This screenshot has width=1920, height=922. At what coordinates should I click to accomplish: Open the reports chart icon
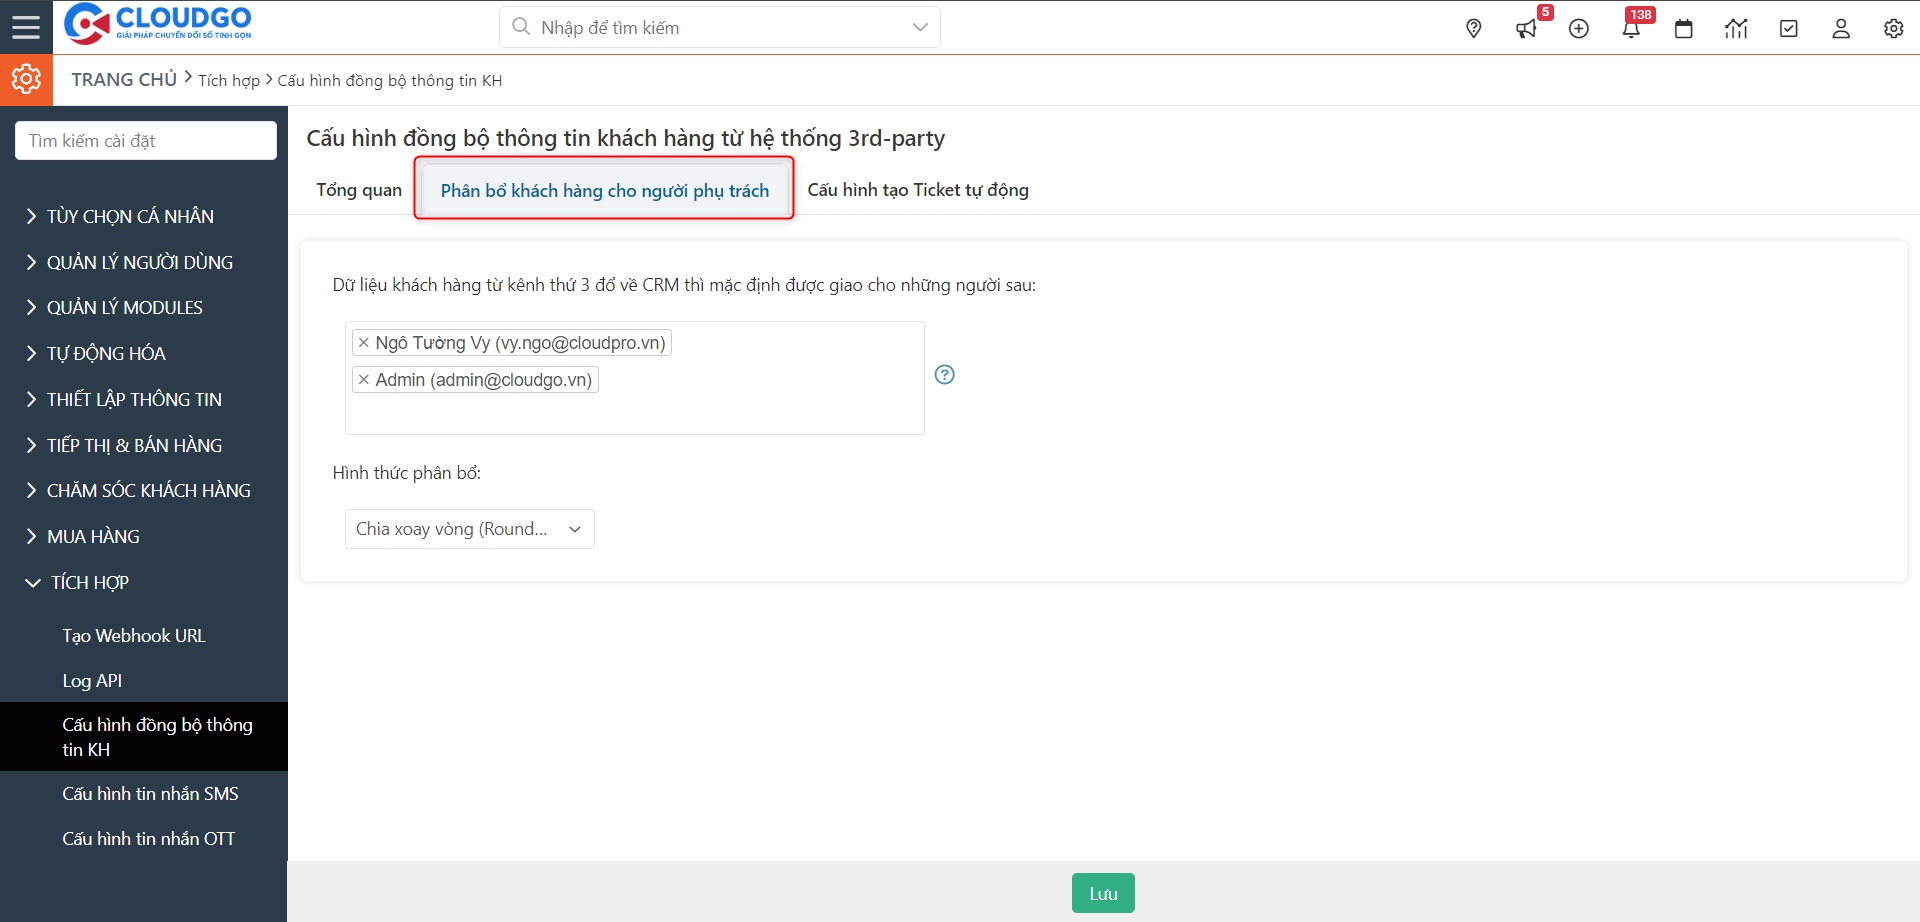1736,29
